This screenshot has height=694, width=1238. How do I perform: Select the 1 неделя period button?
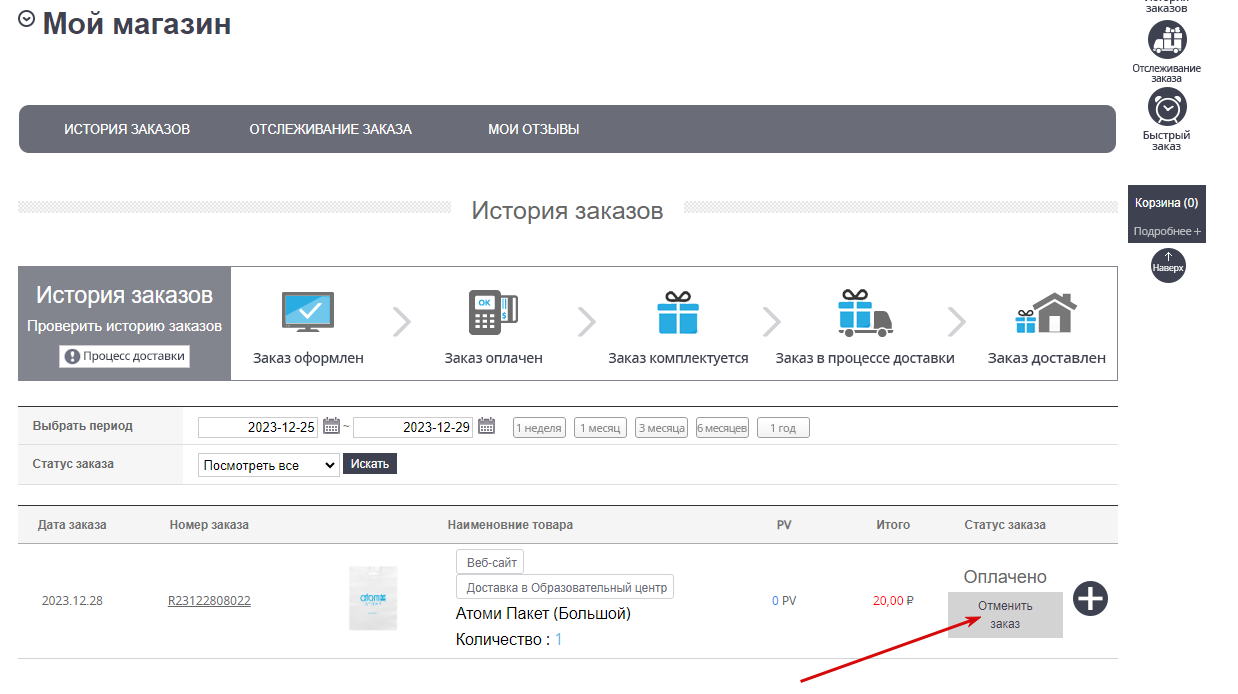[x=539, y=428]
